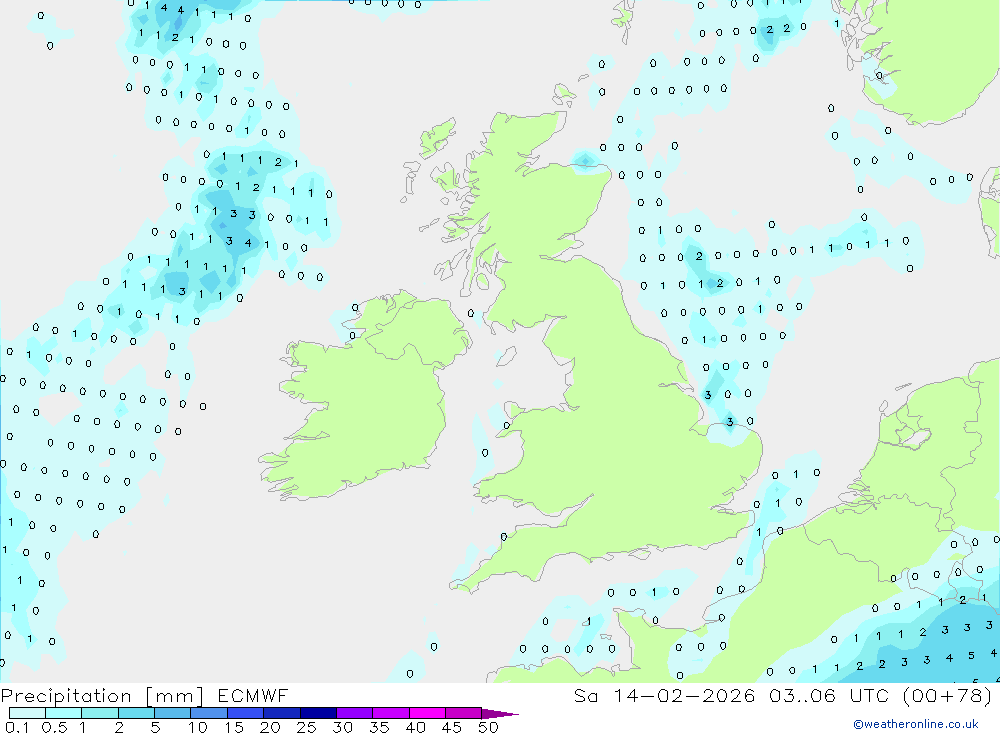Select the 30–35 mm purple legend swatch

click(x=355, y=713)
